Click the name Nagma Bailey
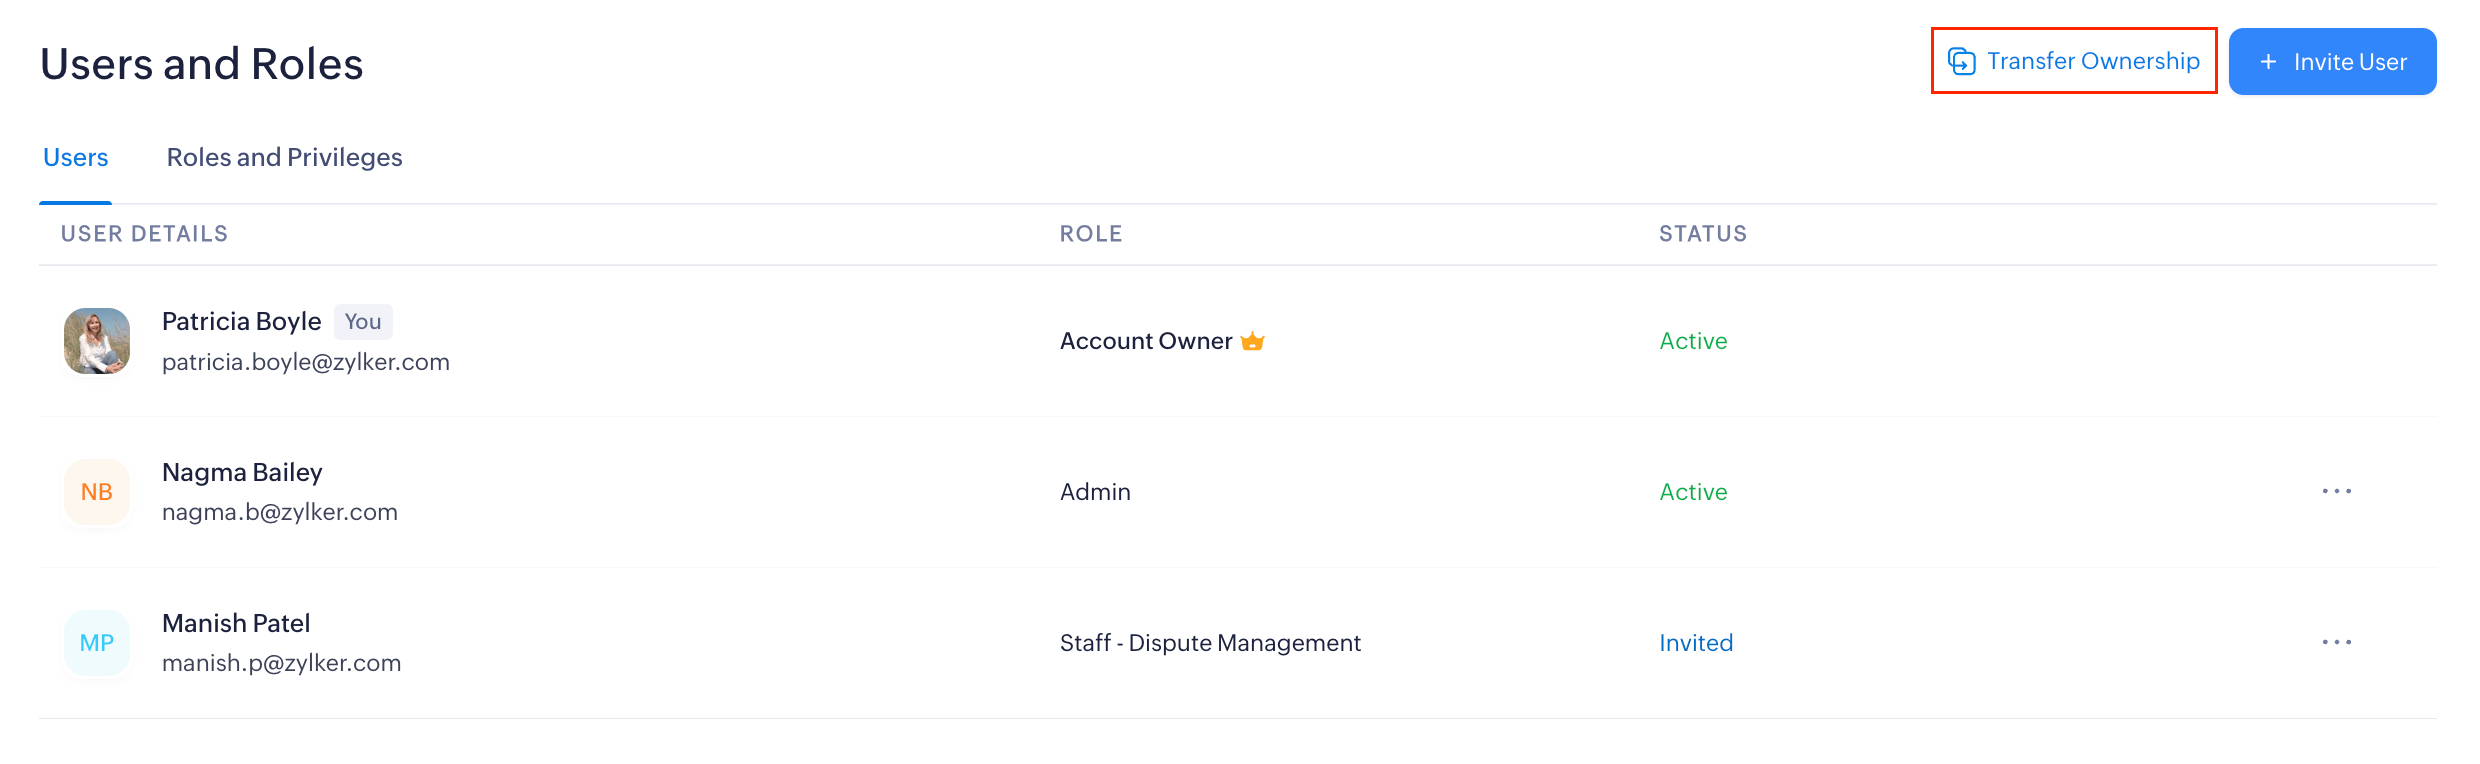 [242, 472]
